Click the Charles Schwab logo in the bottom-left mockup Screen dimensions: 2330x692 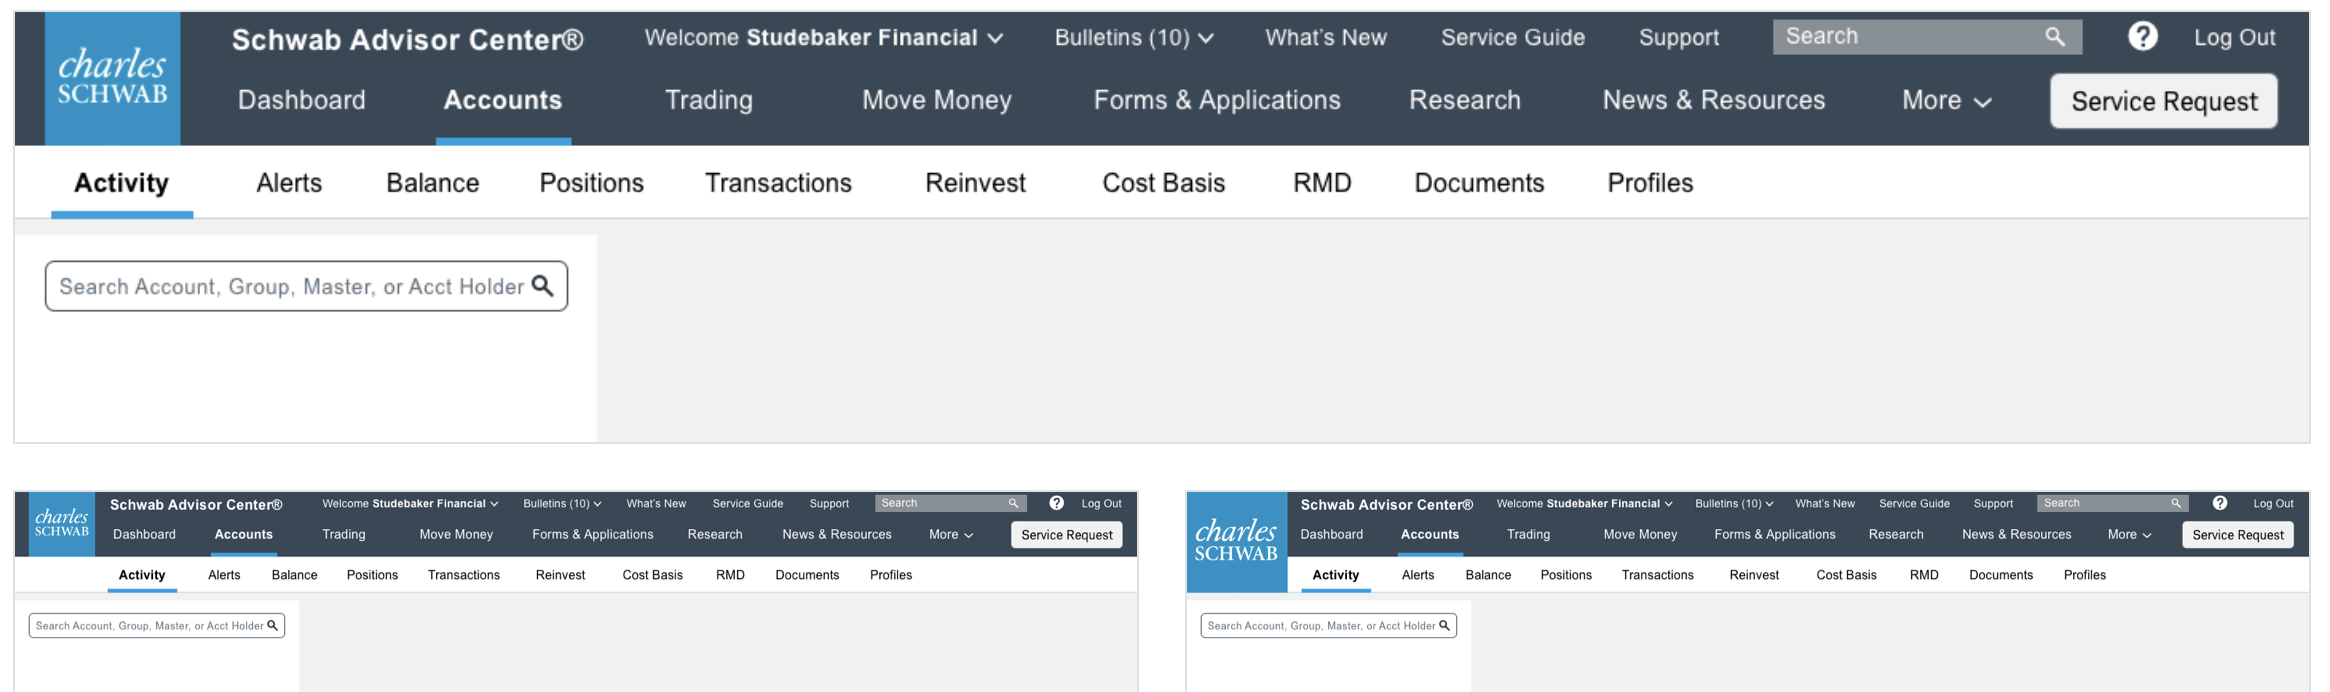click(62, 523)
